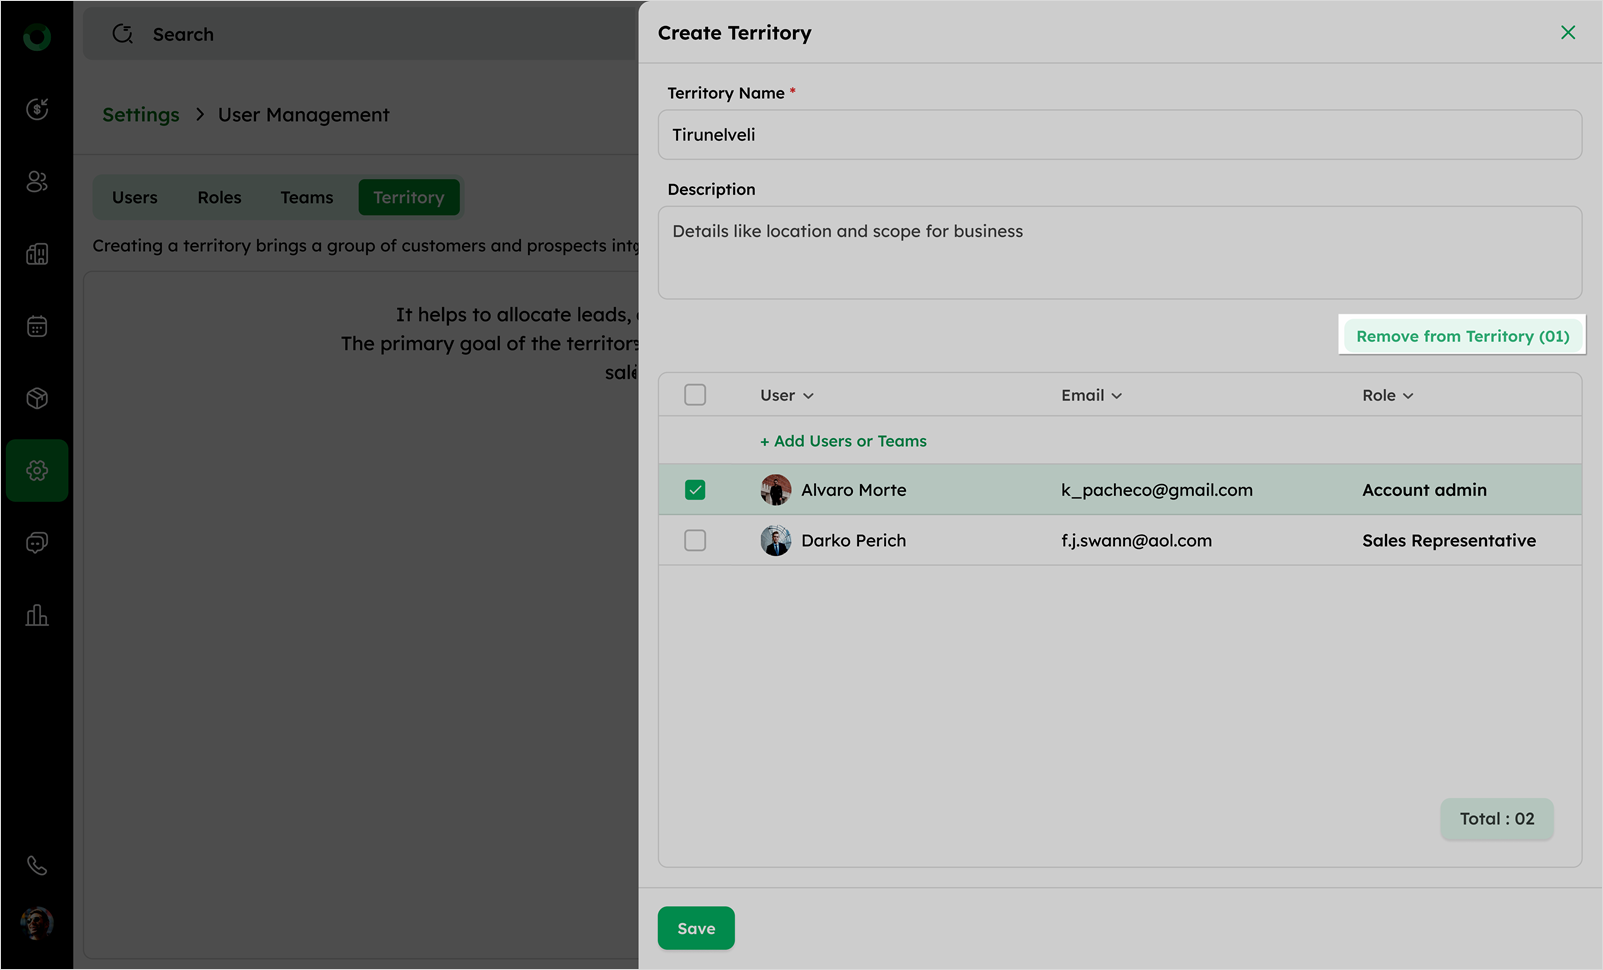Image resolution: width=1603 pixels, height=970 pixels.
Task: Open the phone dialer icon in sidebar
Action: [x=37, y=866]
